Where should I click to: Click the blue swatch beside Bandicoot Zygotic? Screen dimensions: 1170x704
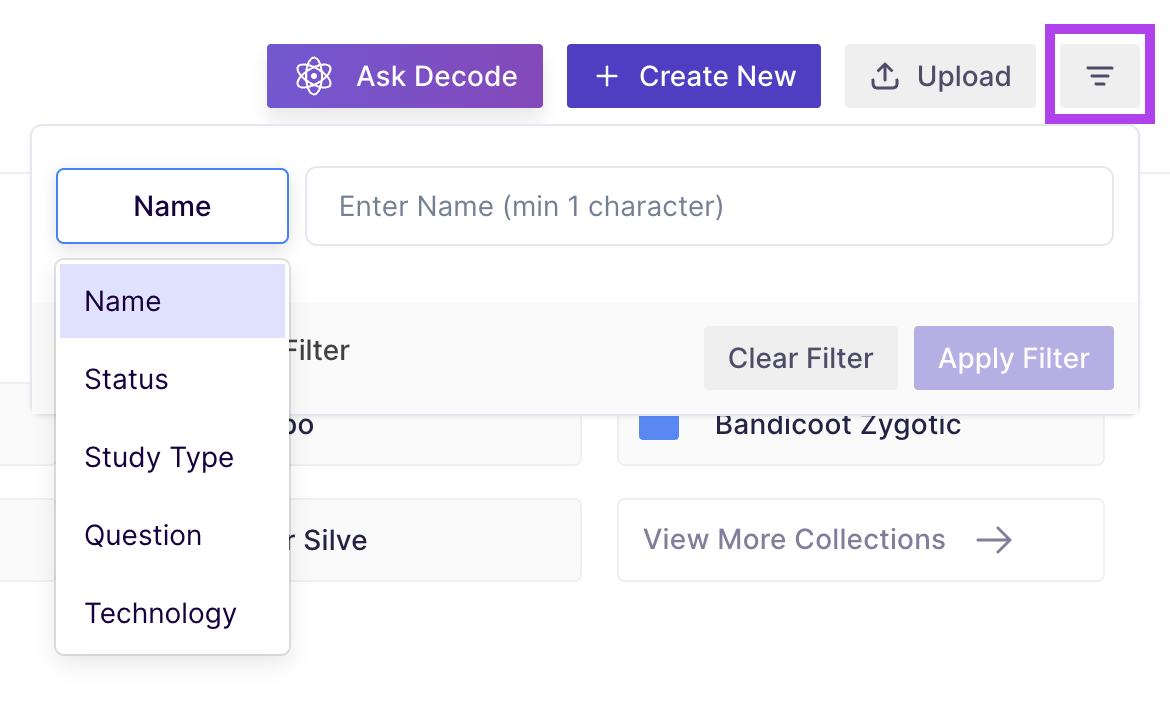click(x=659, y=426)
